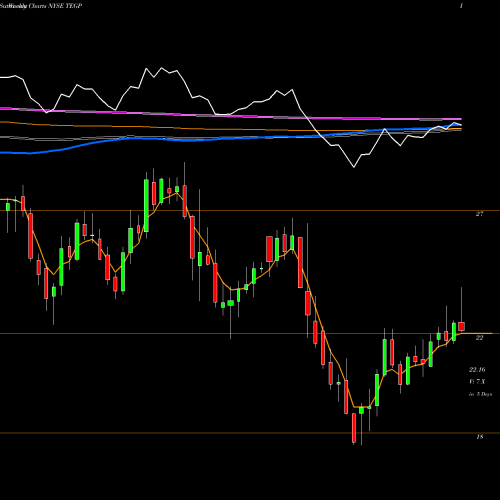Click the 'in 5 Days' label

[x=480, y=394]
